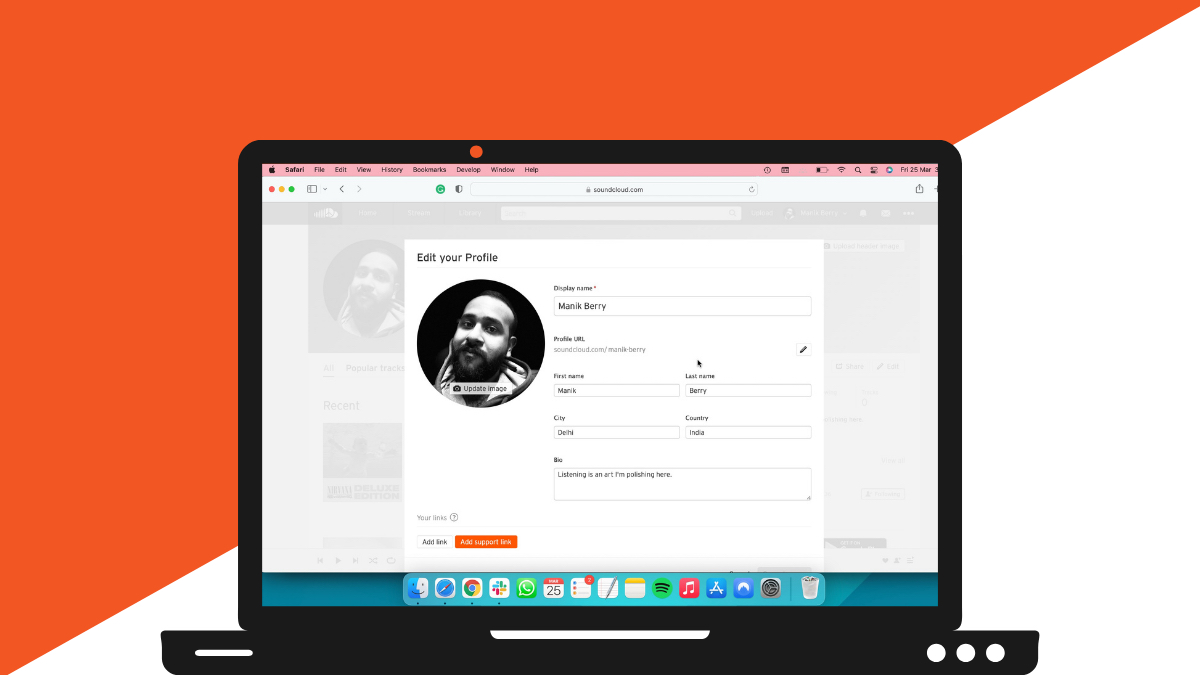The image size is (1200, 675).
Task: Open the Bookmarks menu
Action: [x=429, y=169]
